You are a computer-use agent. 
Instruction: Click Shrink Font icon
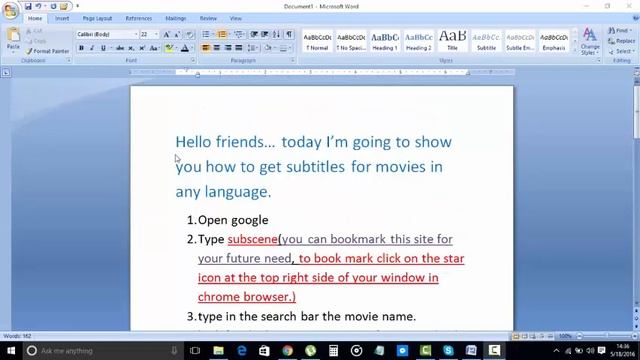(178, 35)
